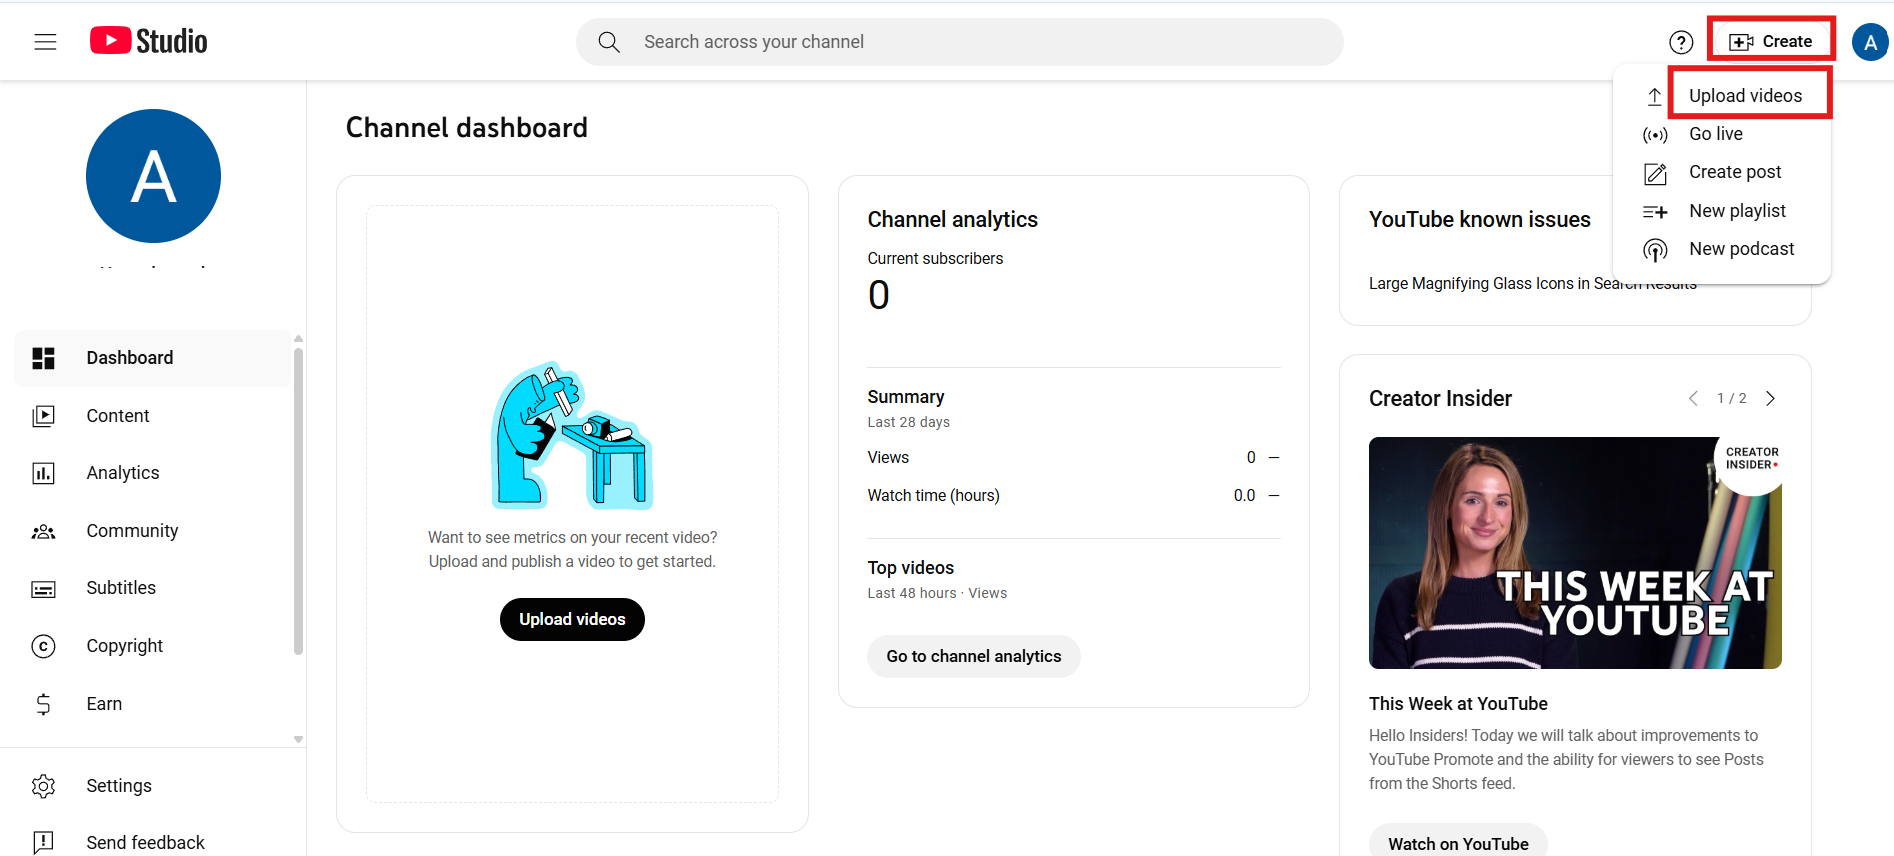Open the Settings gear icon
1894x856 pixels.
click(x=43, y=786)
